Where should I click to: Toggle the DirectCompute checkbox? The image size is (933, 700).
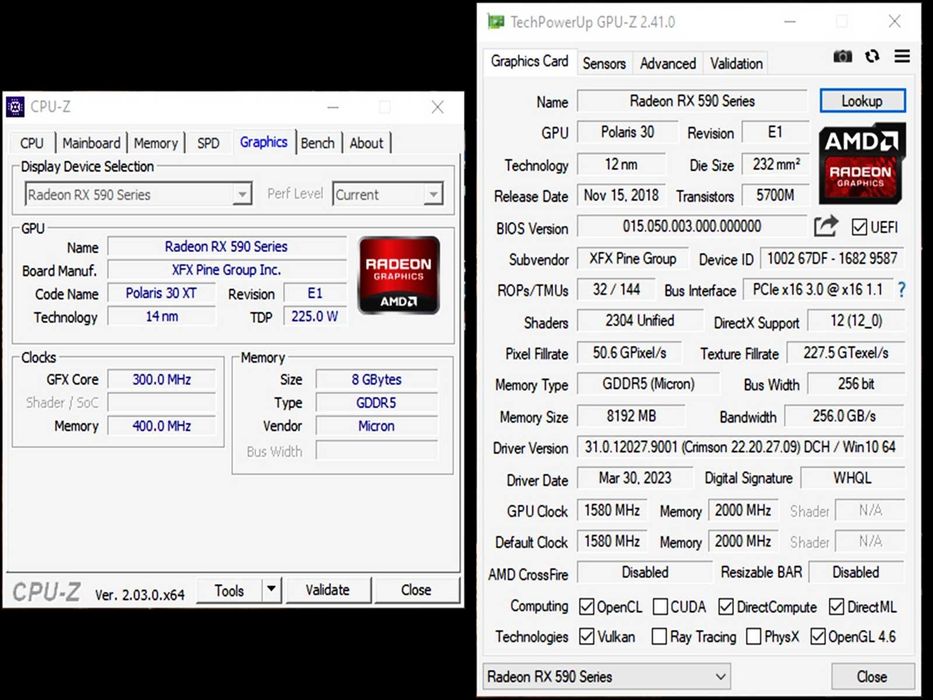725,607
